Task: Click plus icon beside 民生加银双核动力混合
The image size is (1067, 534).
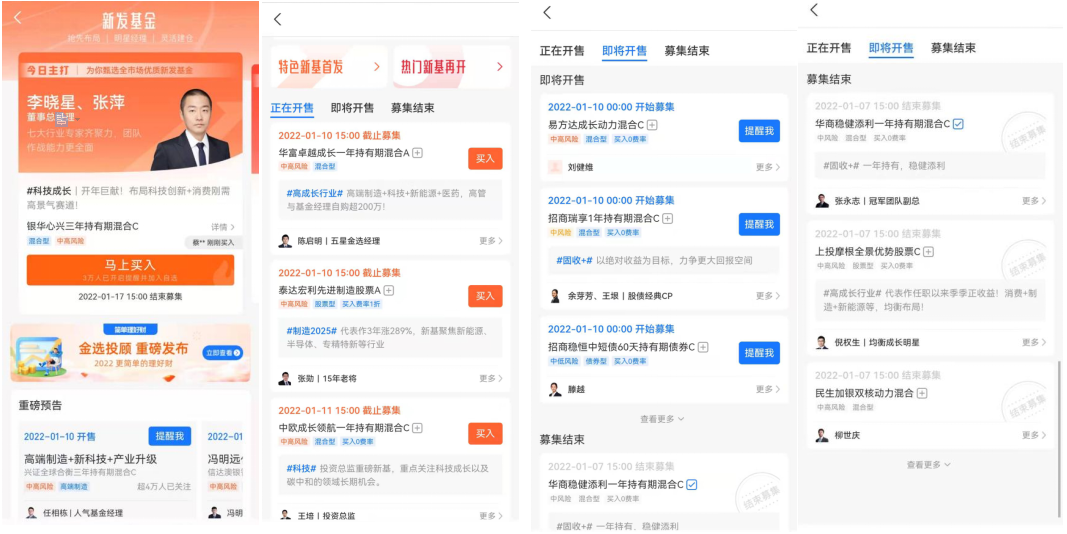Action: click(x=922, y=393)
